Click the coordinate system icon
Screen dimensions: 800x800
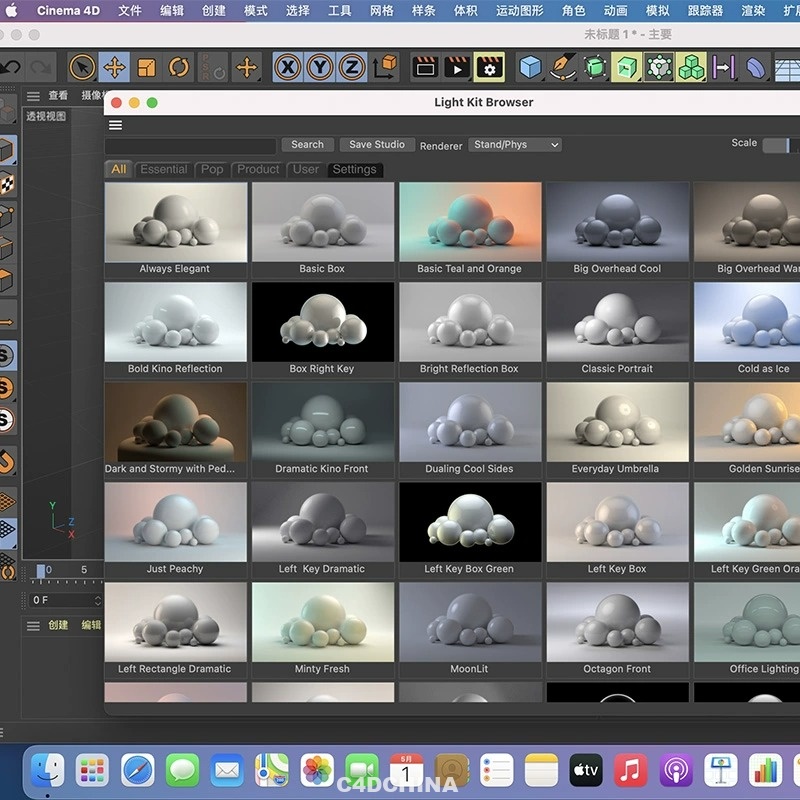coord(385,67)
